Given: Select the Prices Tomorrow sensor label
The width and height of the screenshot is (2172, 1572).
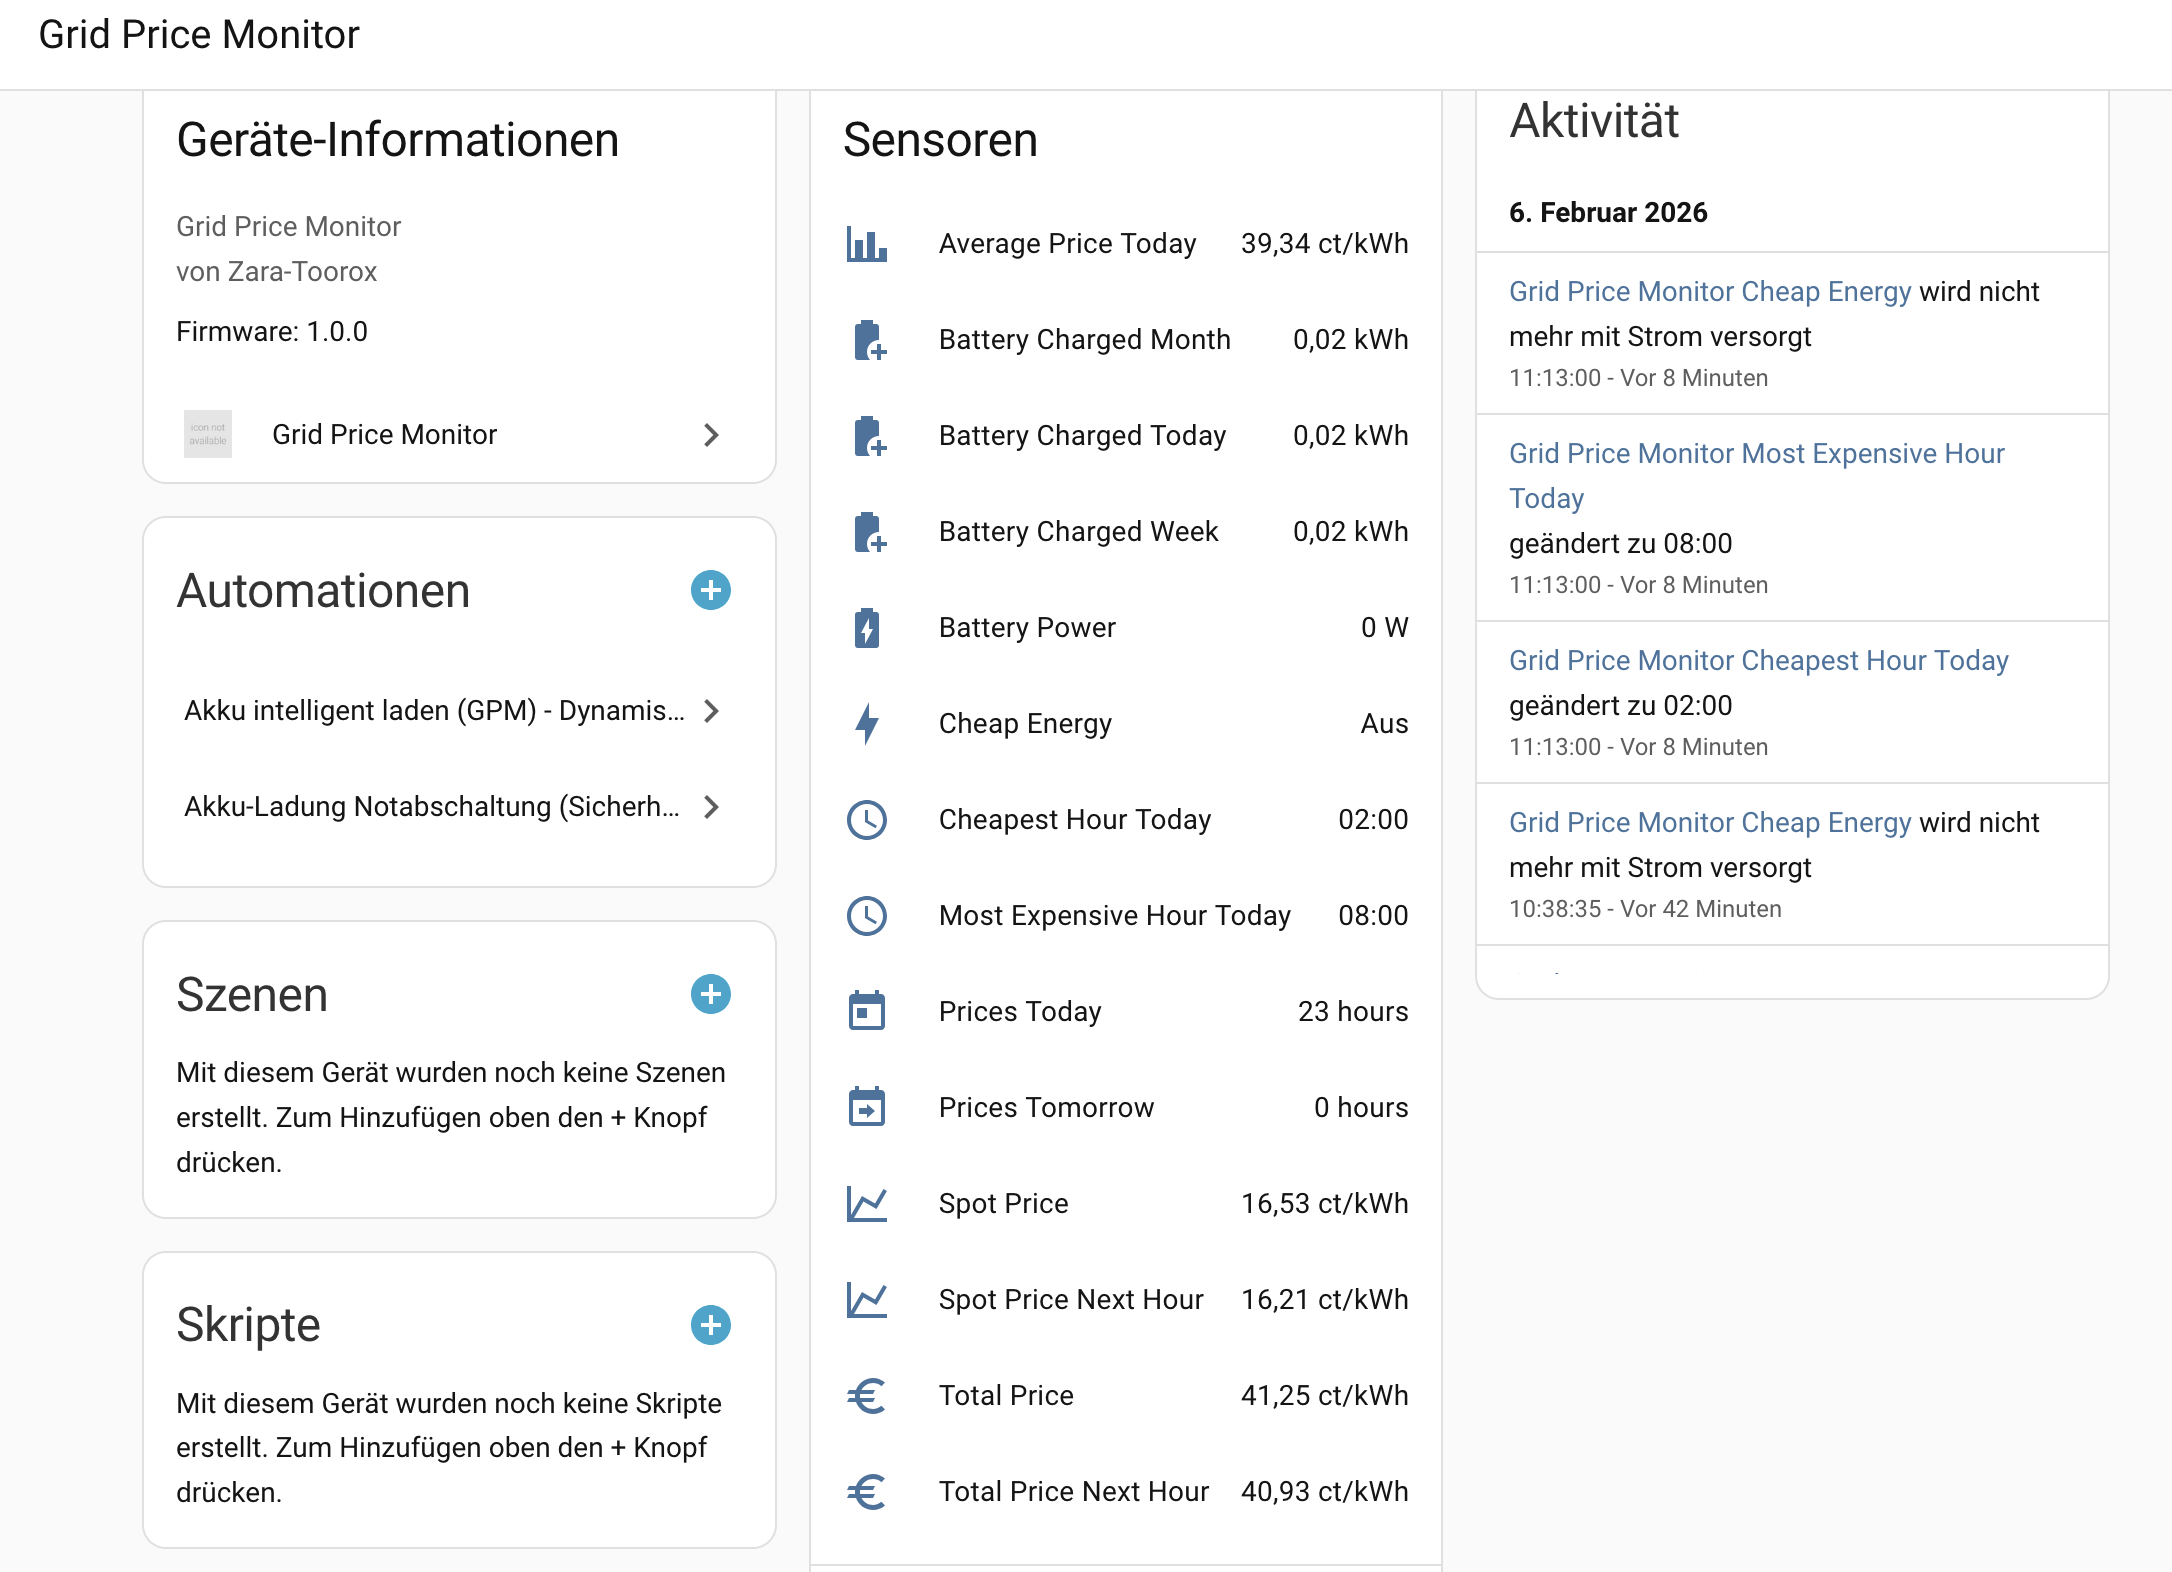Looking at the screenshot, I should click(1047, 1108).
